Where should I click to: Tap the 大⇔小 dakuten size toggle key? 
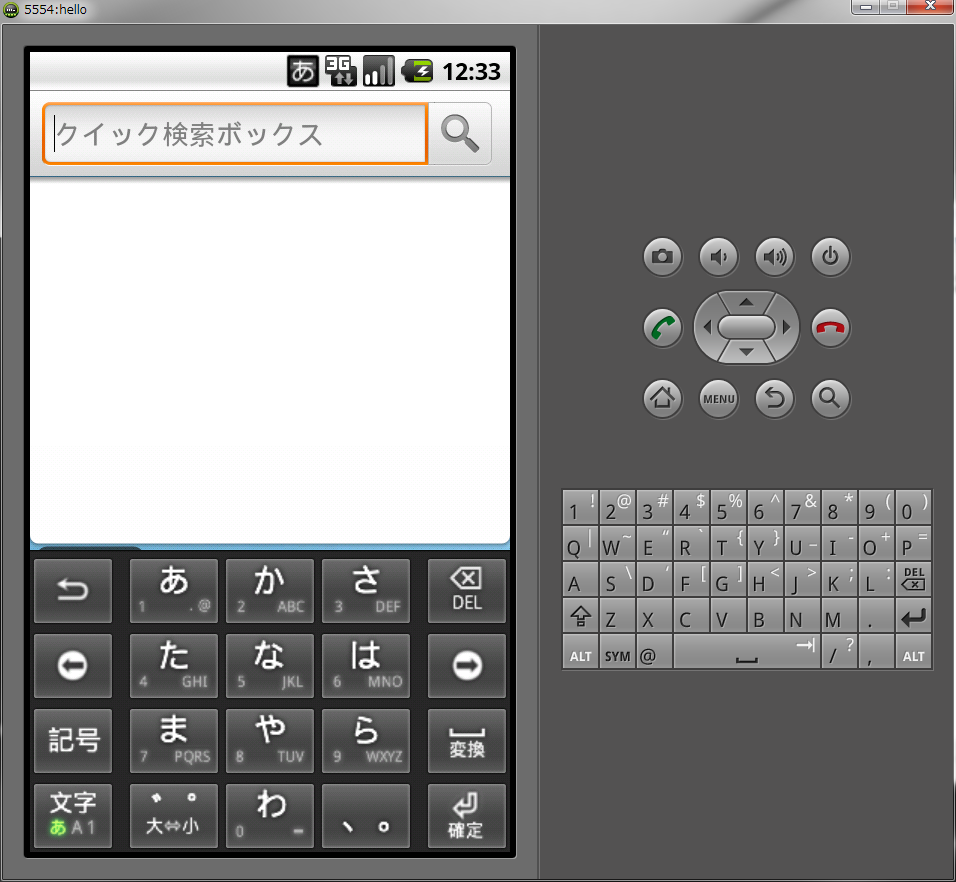[174, 816]
